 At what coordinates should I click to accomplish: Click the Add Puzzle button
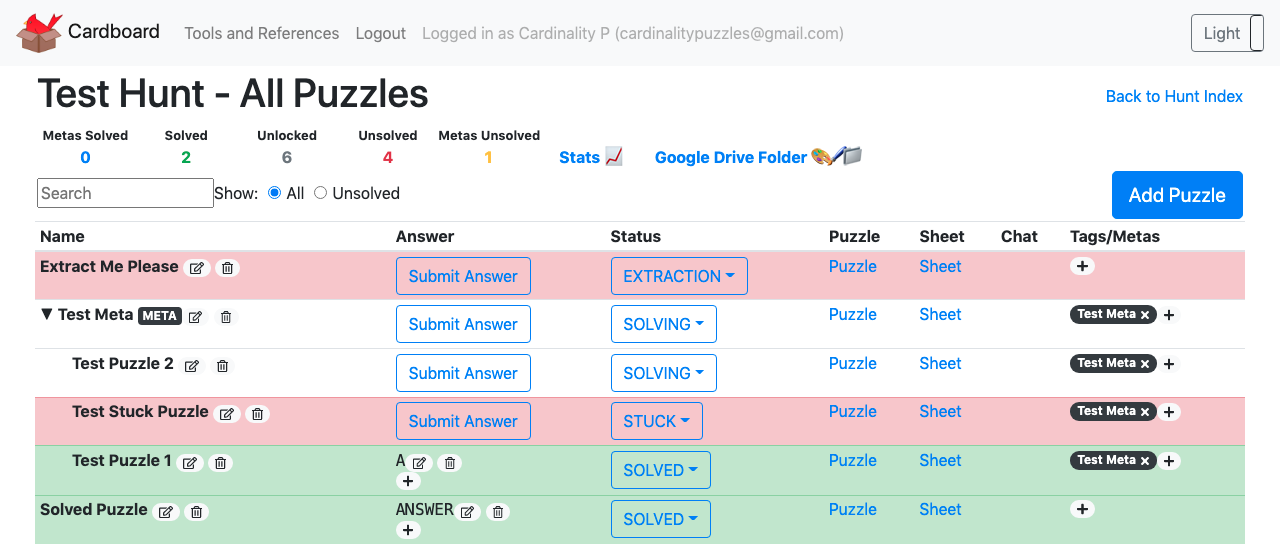(x=1176, y=195)
